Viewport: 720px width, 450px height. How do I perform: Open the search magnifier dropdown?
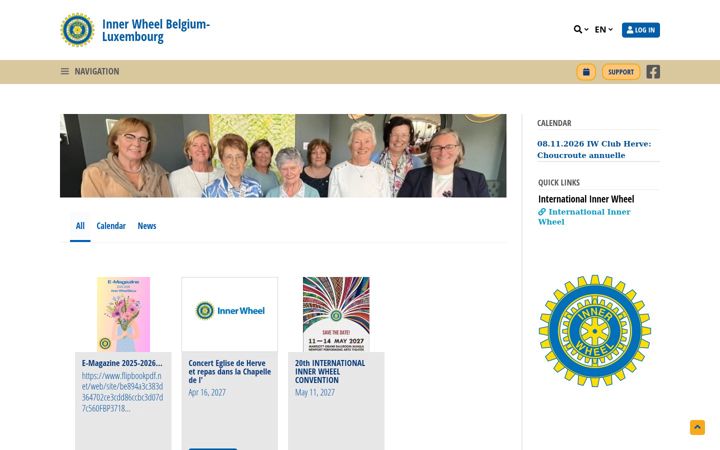tap(581, 29)
